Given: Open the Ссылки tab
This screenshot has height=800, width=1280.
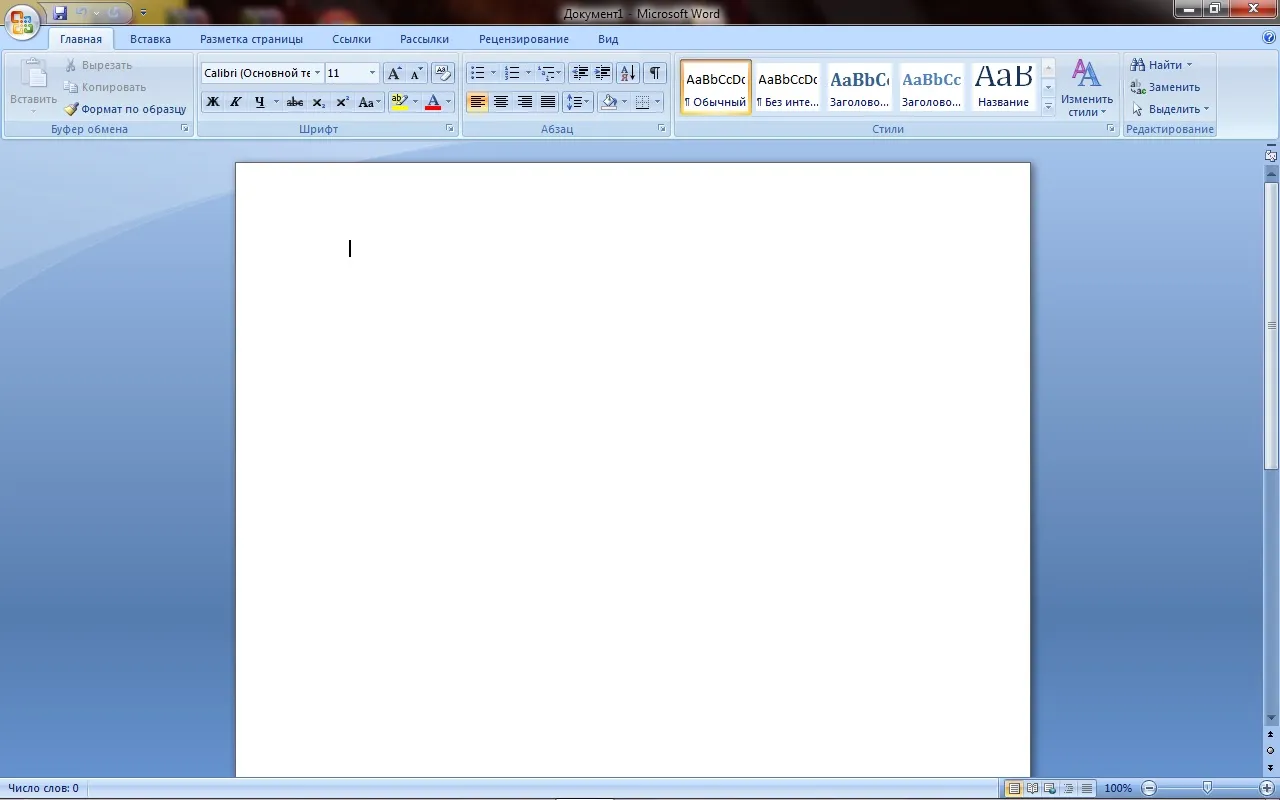Looking at the screenshot, I should [x=352, y=39].
